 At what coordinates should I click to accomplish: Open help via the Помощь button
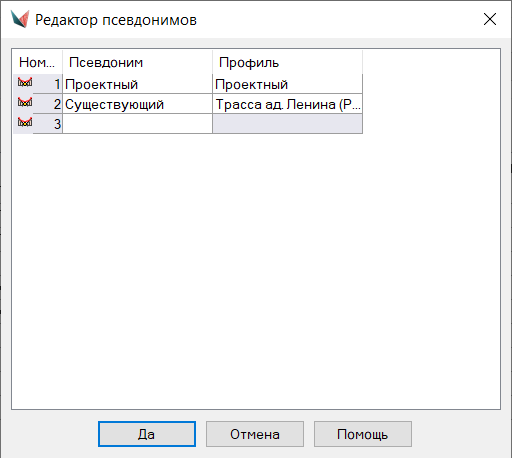(x=363, y=434)
